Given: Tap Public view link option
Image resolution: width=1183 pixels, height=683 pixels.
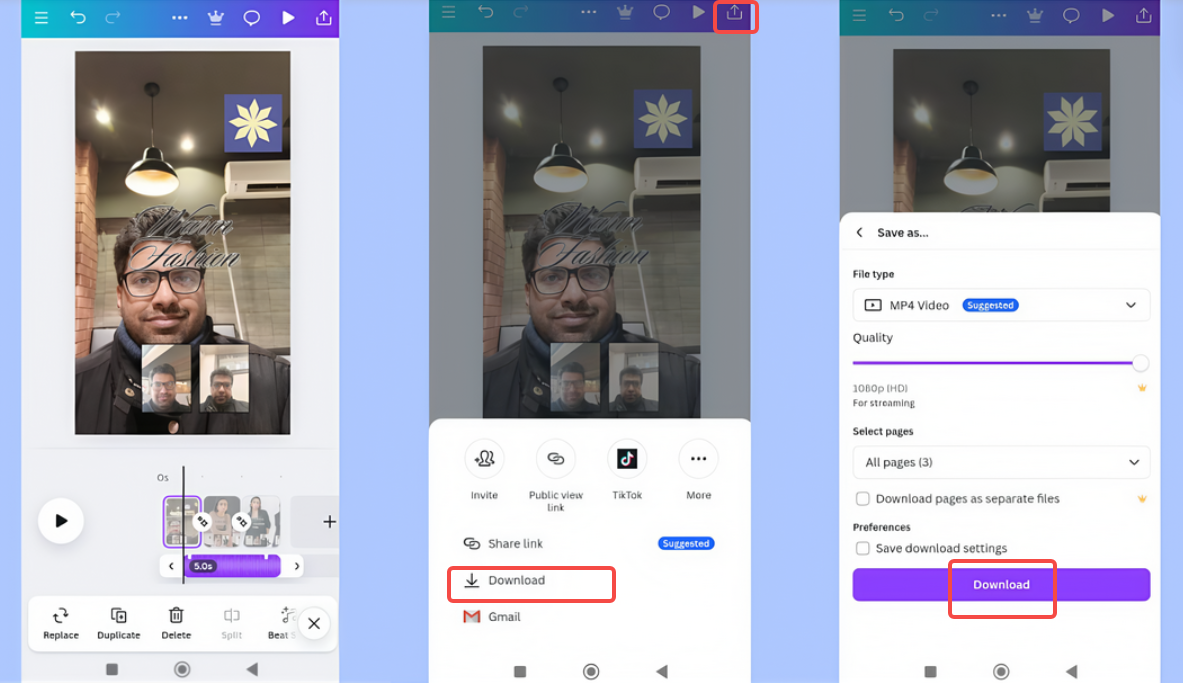Looking at the screenshot, I should click(556, 475).
